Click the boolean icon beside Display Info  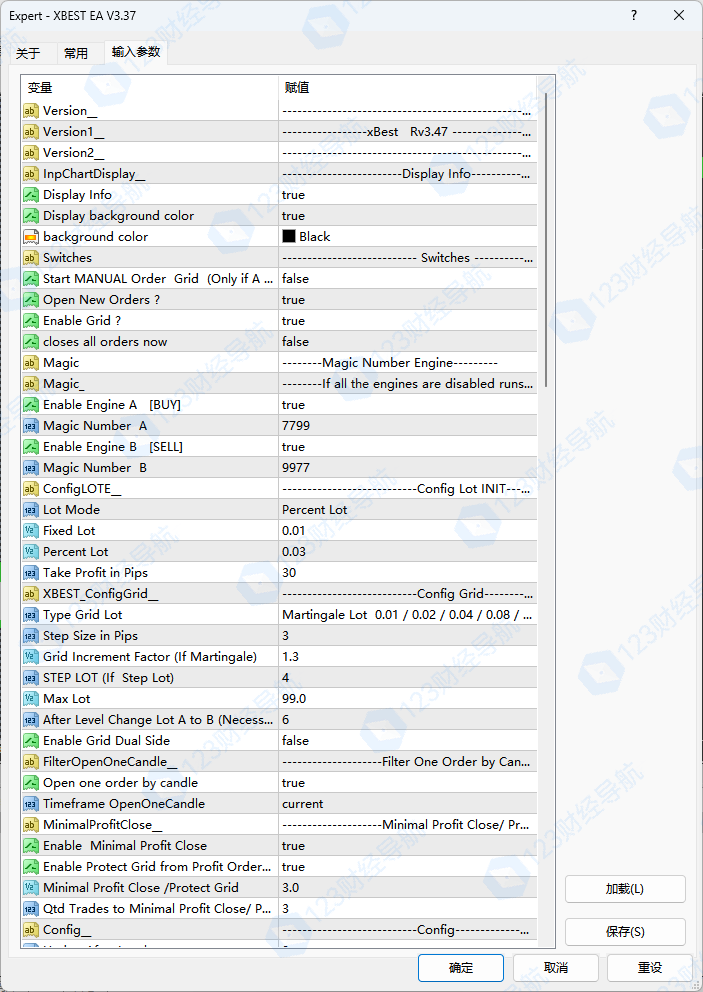click(x=30, y=195)
